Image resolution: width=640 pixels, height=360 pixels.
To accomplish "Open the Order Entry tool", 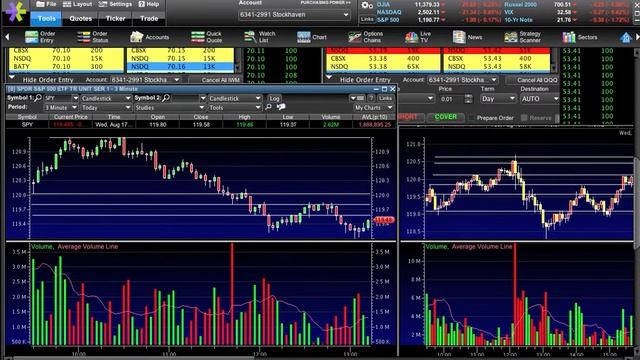I will pyautogui.click(x=40, y=37).
